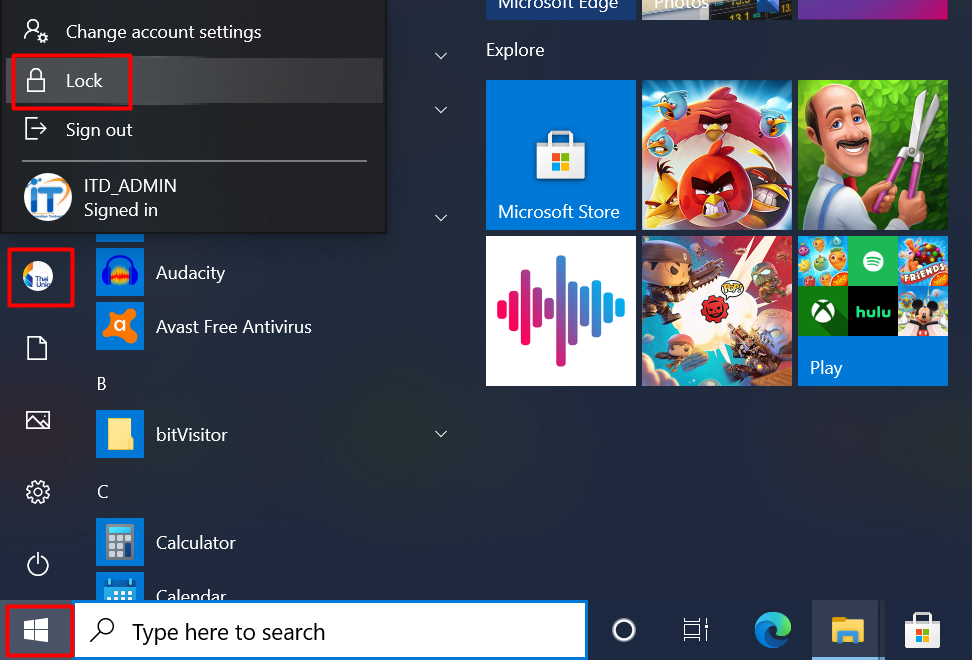Click the Candy Crush Friends icon

(x=923, y=261)
